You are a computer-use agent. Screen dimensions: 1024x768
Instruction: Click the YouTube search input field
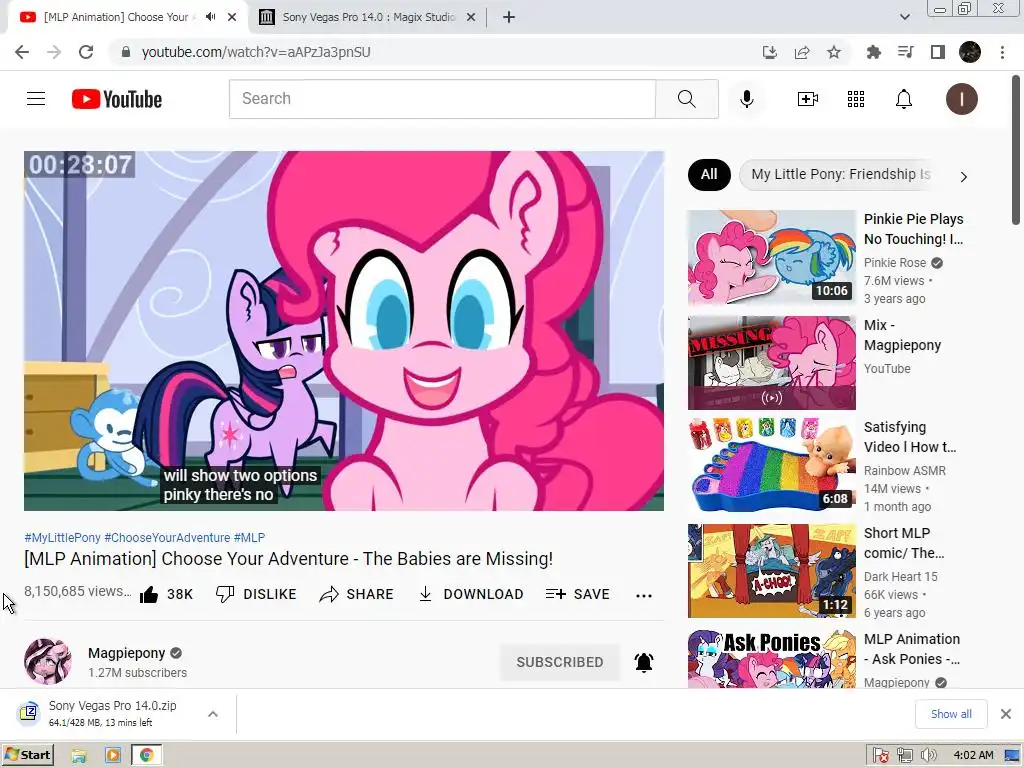[x=442, y=99]
